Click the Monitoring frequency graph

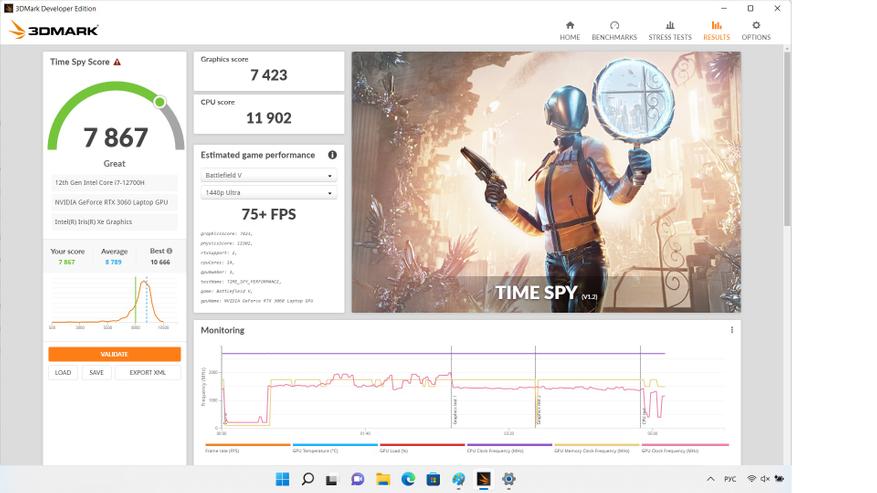point(464,389)
